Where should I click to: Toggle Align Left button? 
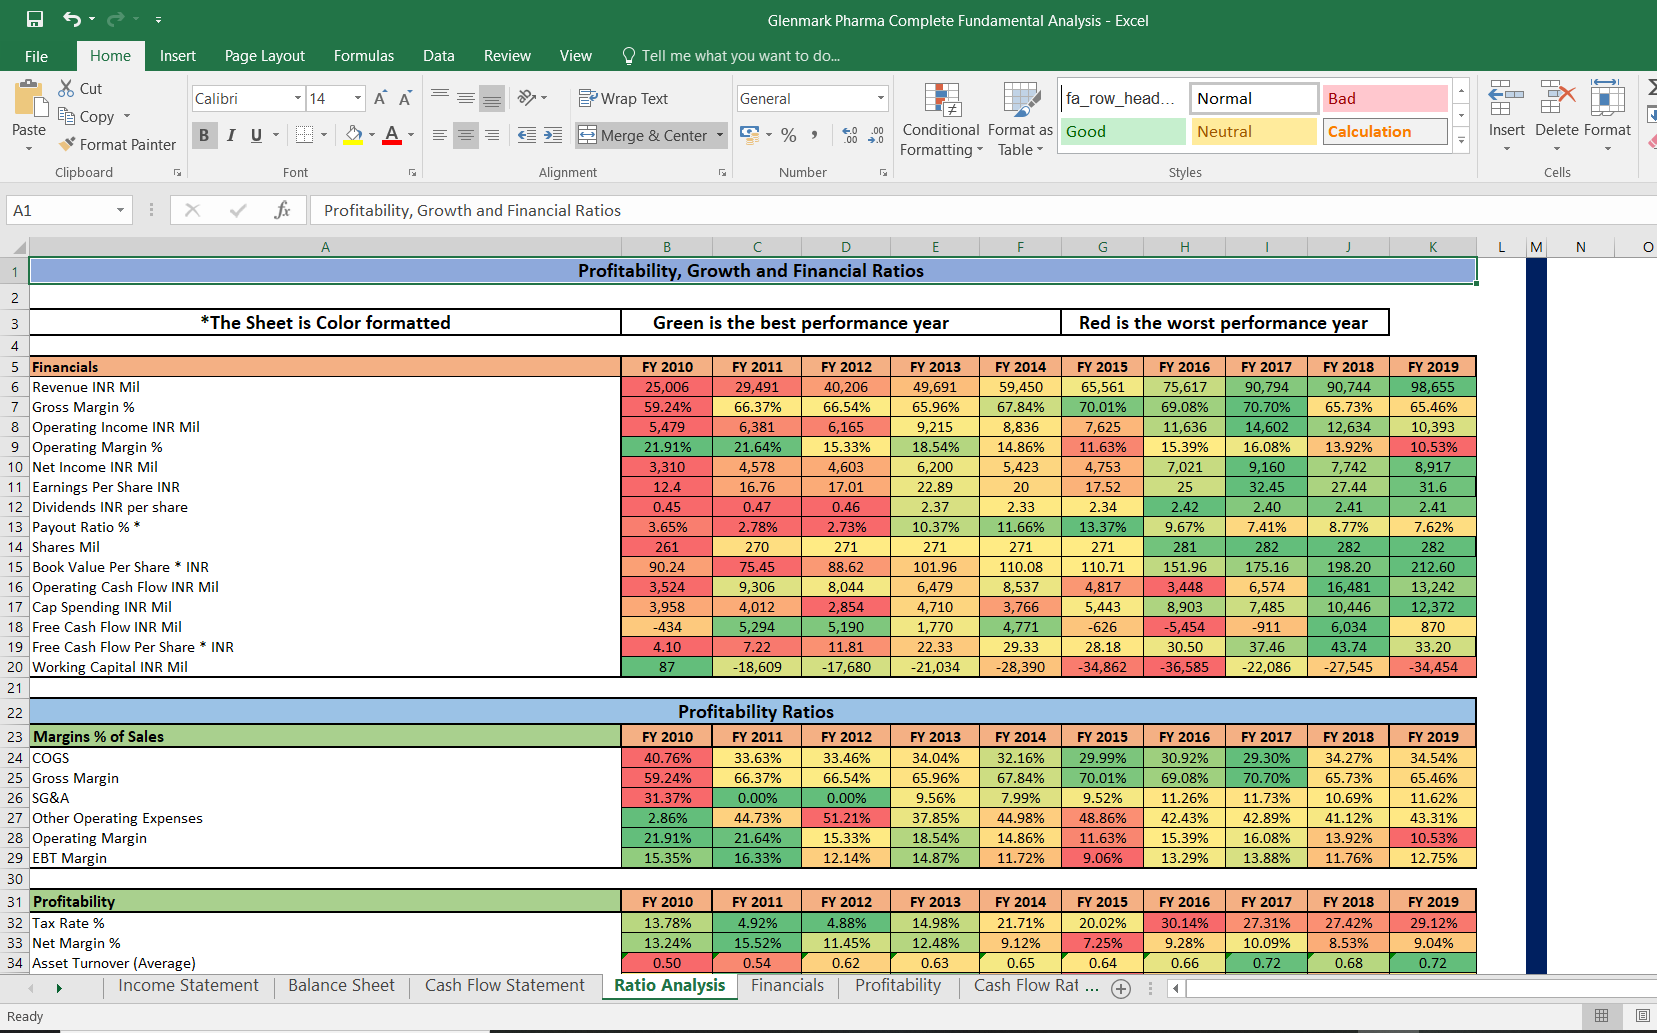click(x=439, y=135)
